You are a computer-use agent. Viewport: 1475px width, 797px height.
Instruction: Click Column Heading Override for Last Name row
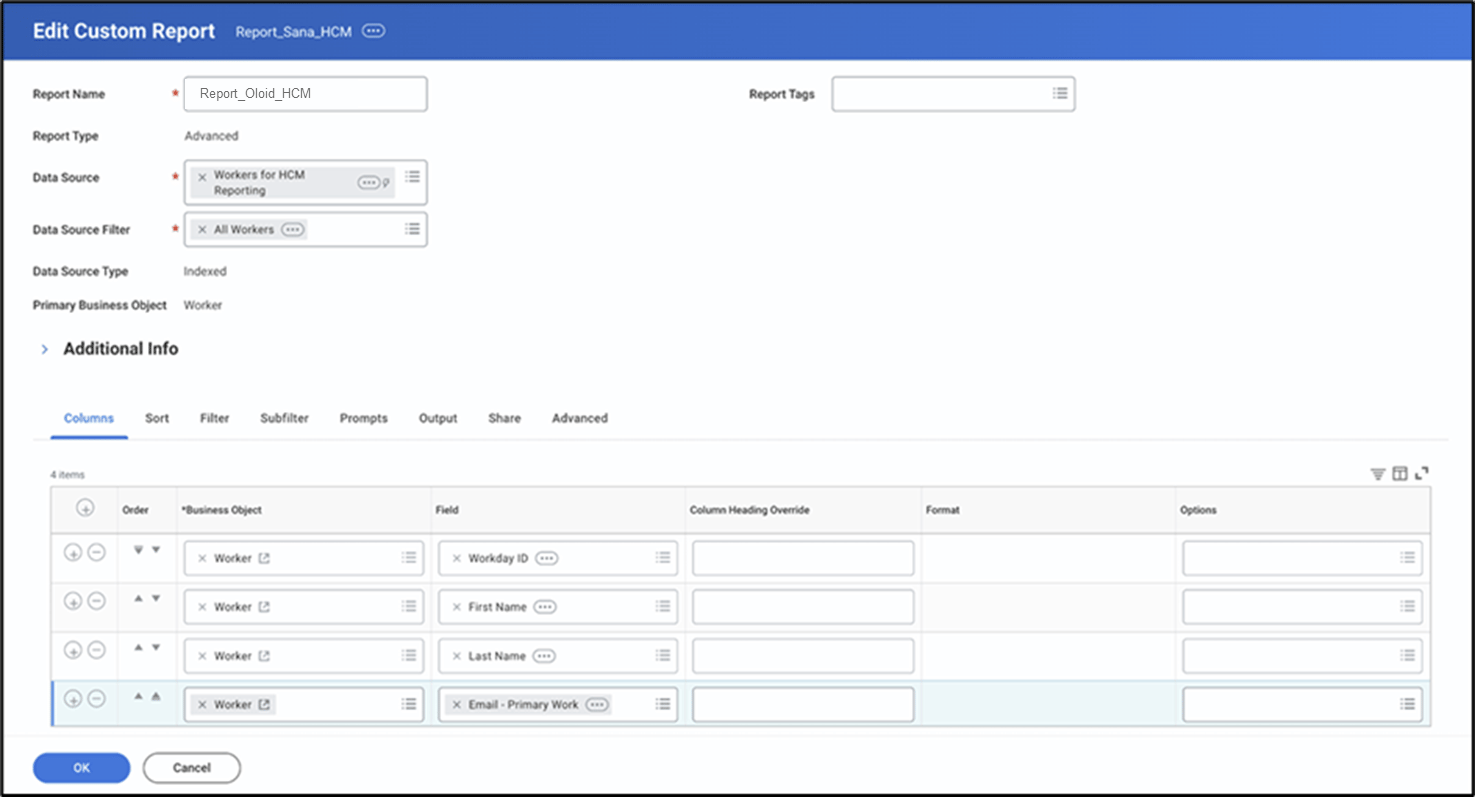pos(803,656)
